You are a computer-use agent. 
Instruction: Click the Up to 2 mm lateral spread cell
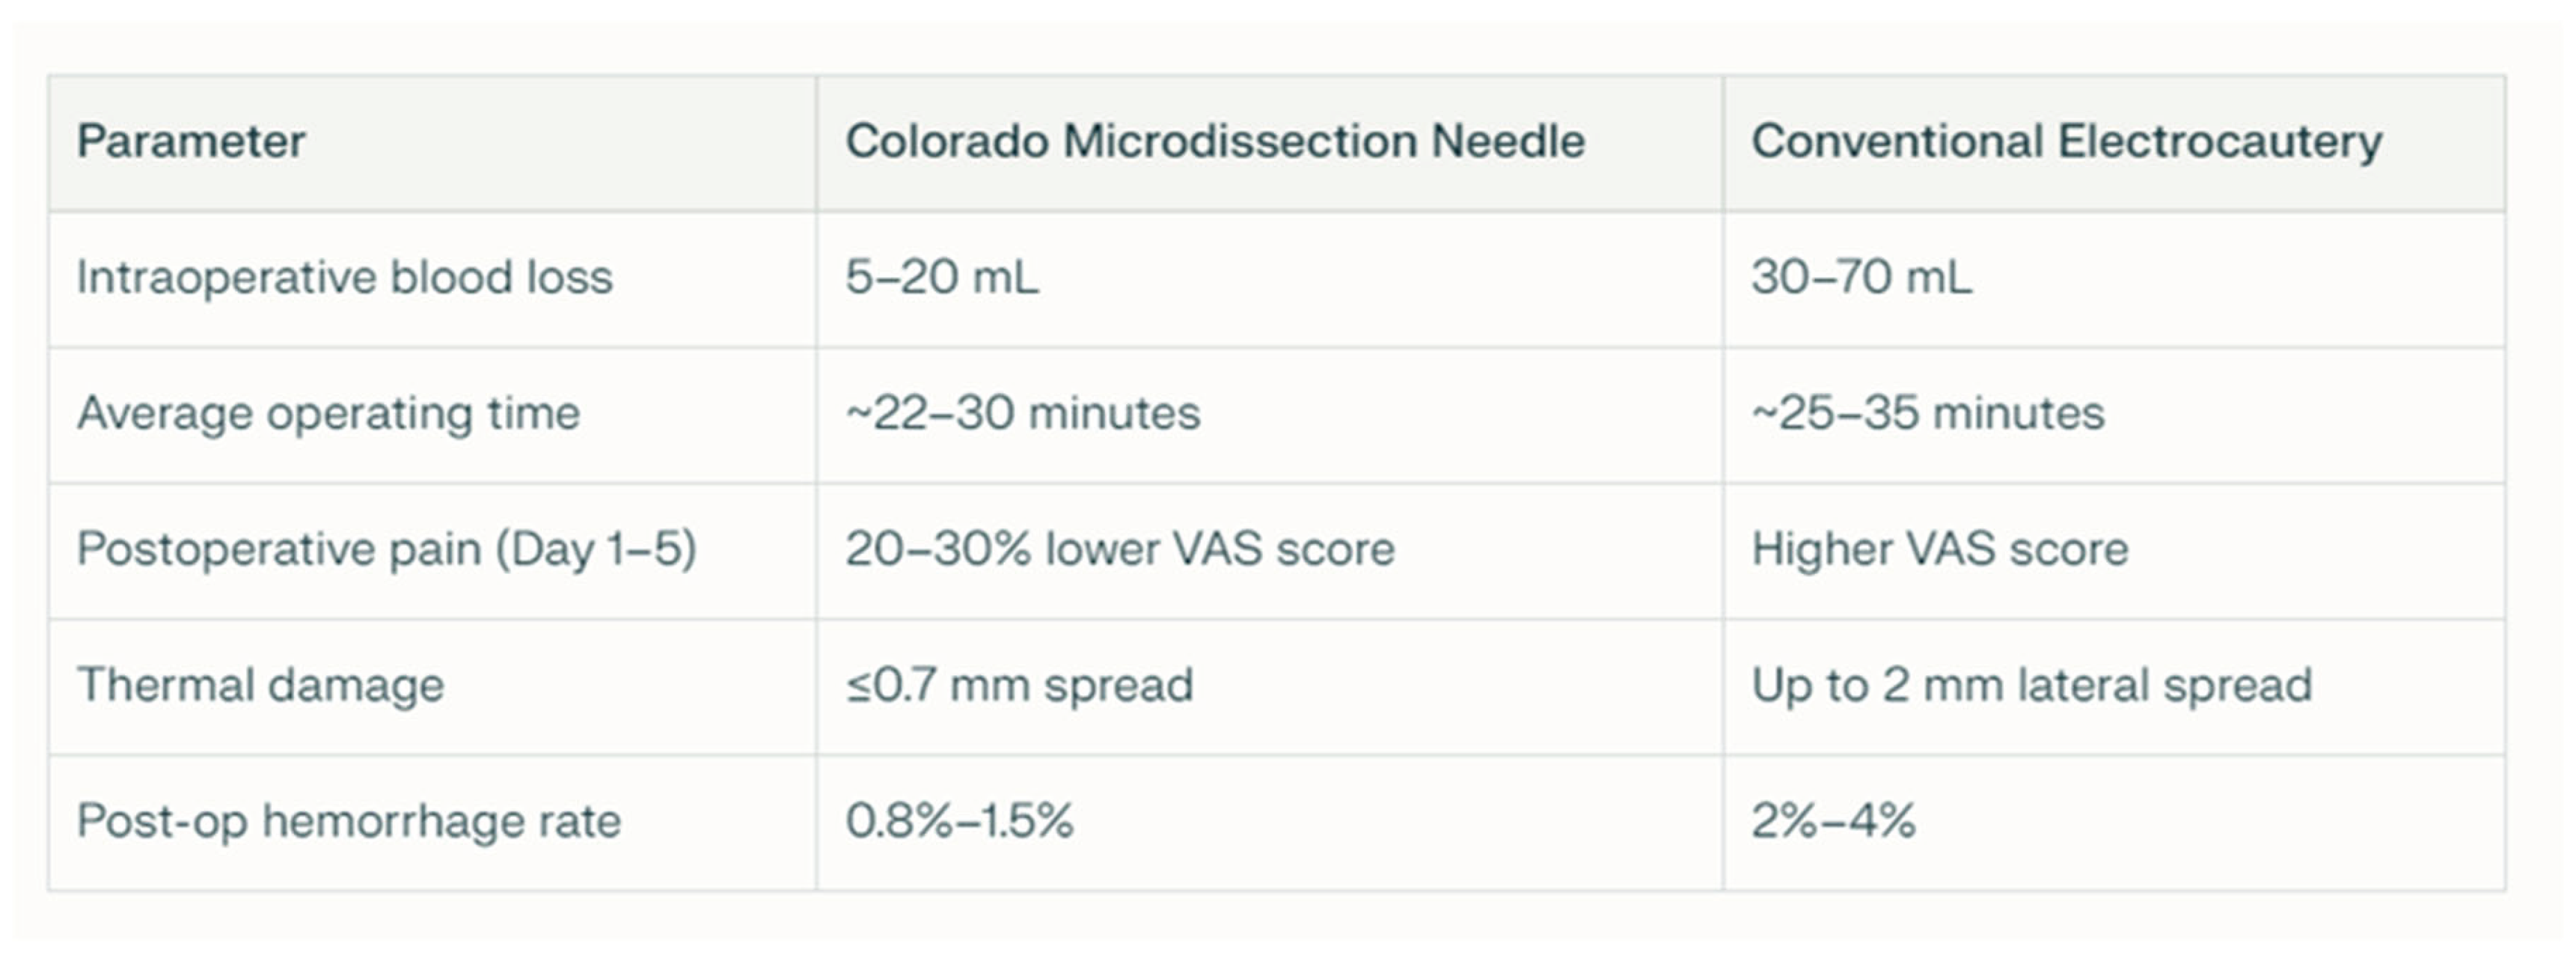click(x=2031, y=686)
